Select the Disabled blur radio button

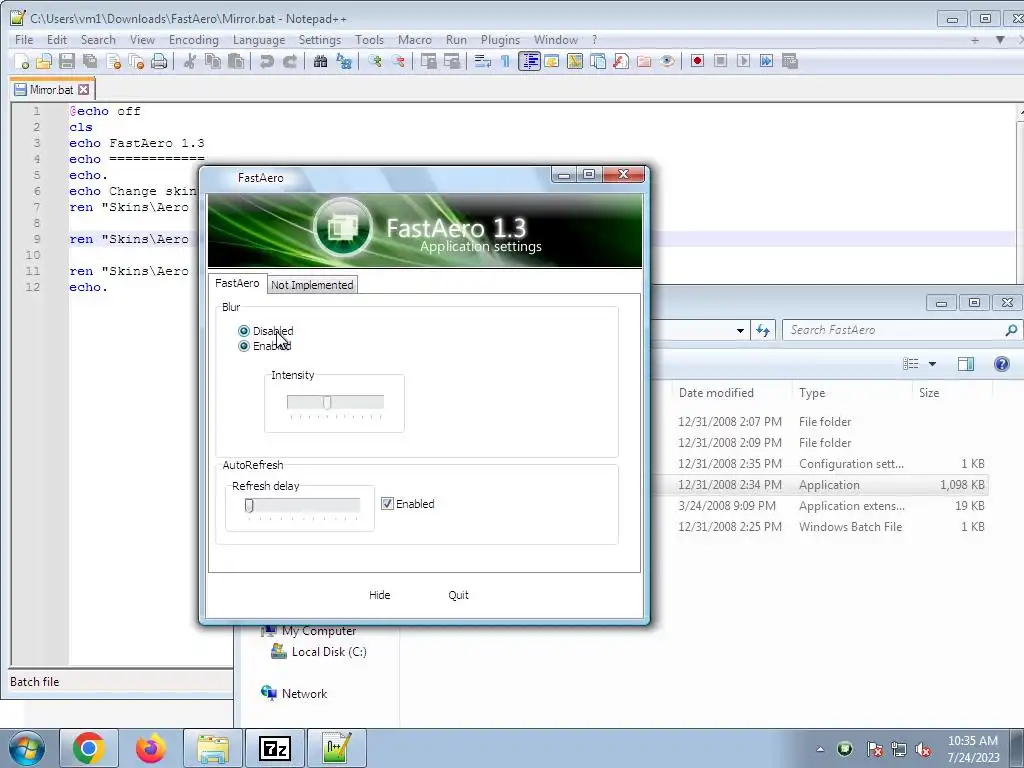244,331
